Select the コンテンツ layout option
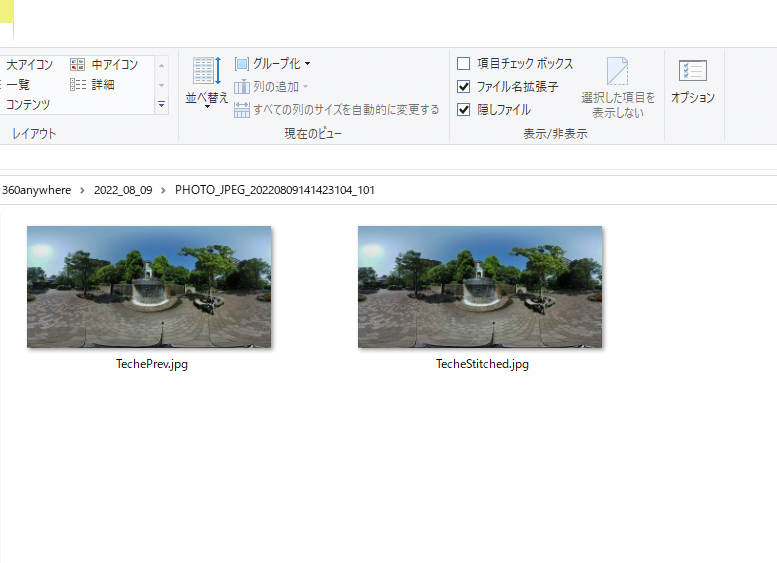This screenshot has width=777, height=563. pyautogui.click(x=26, y=105)
